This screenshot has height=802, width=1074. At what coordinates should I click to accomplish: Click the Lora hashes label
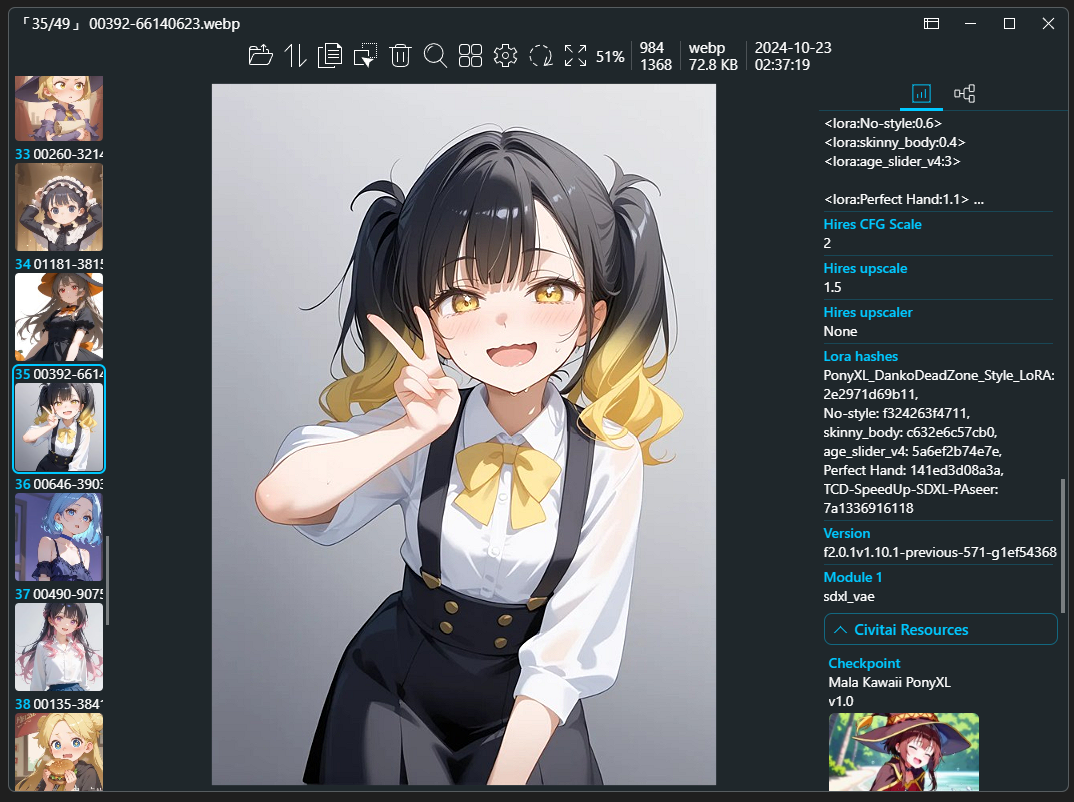[860, 356]
